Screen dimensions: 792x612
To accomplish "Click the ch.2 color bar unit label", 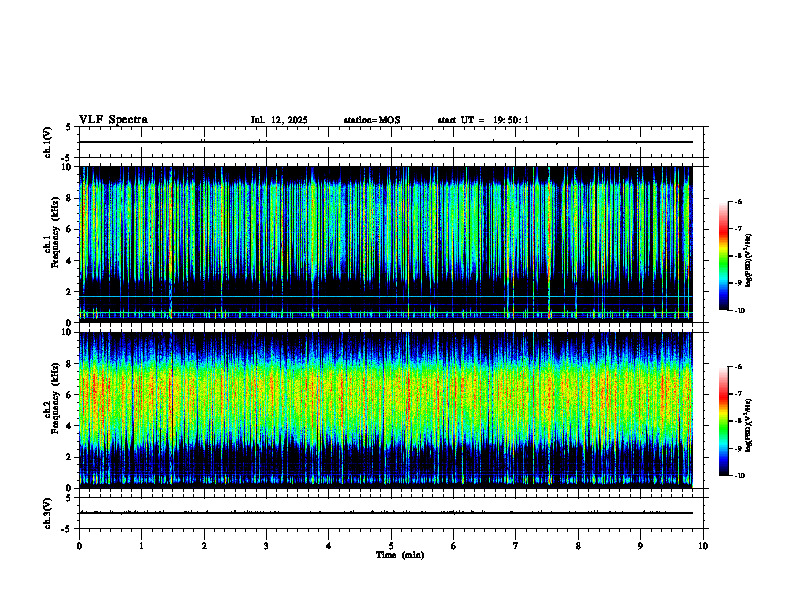I will tap(749, 425).
